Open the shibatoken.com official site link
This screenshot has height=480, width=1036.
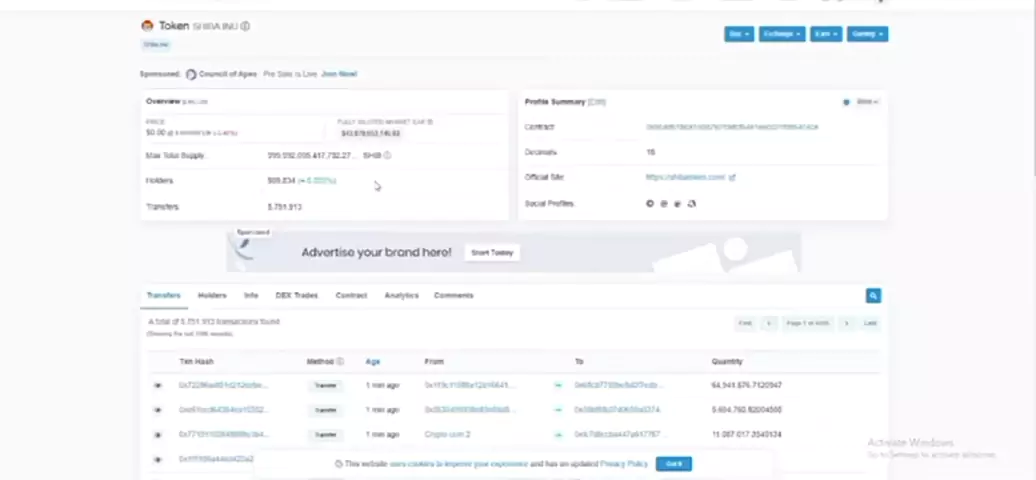tap(685, 178)
